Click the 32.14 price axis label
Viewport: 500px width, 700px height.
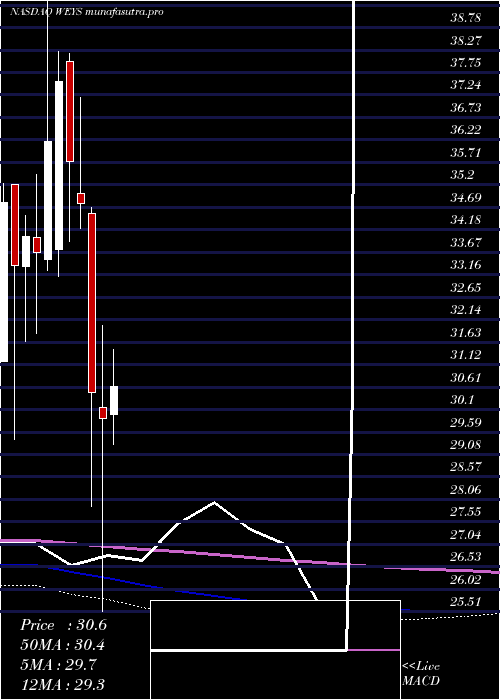[466, 310]
